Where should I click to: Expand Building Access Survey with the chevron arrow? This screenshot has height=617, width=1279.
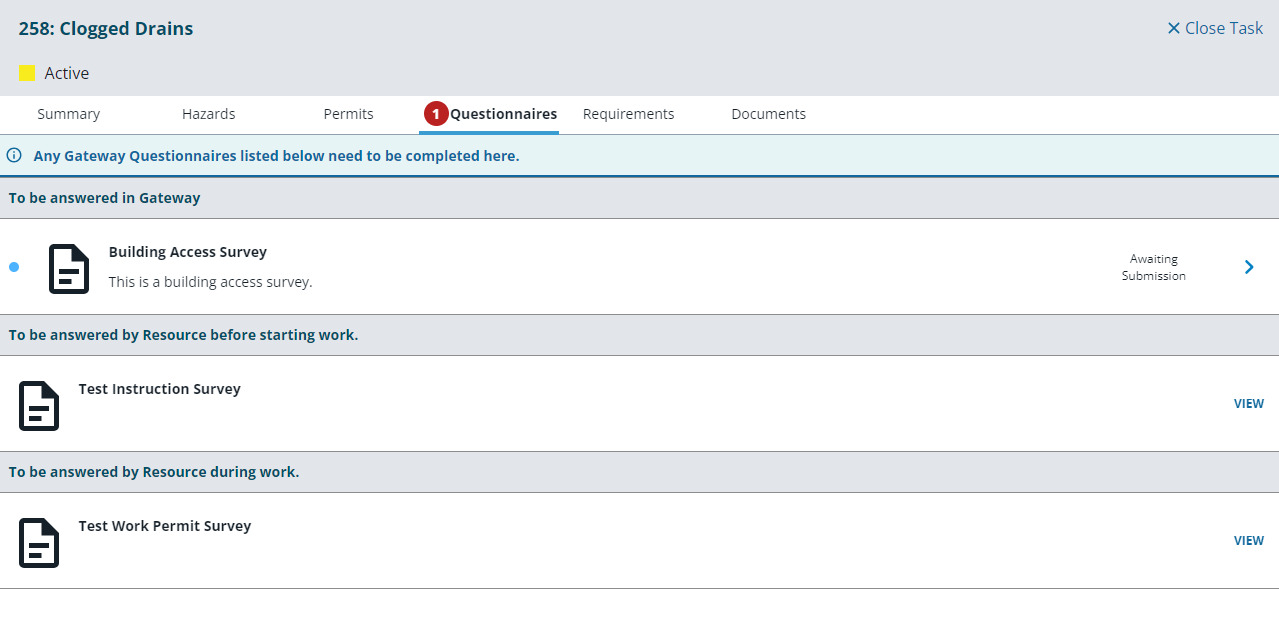(x=1249, y=267)
